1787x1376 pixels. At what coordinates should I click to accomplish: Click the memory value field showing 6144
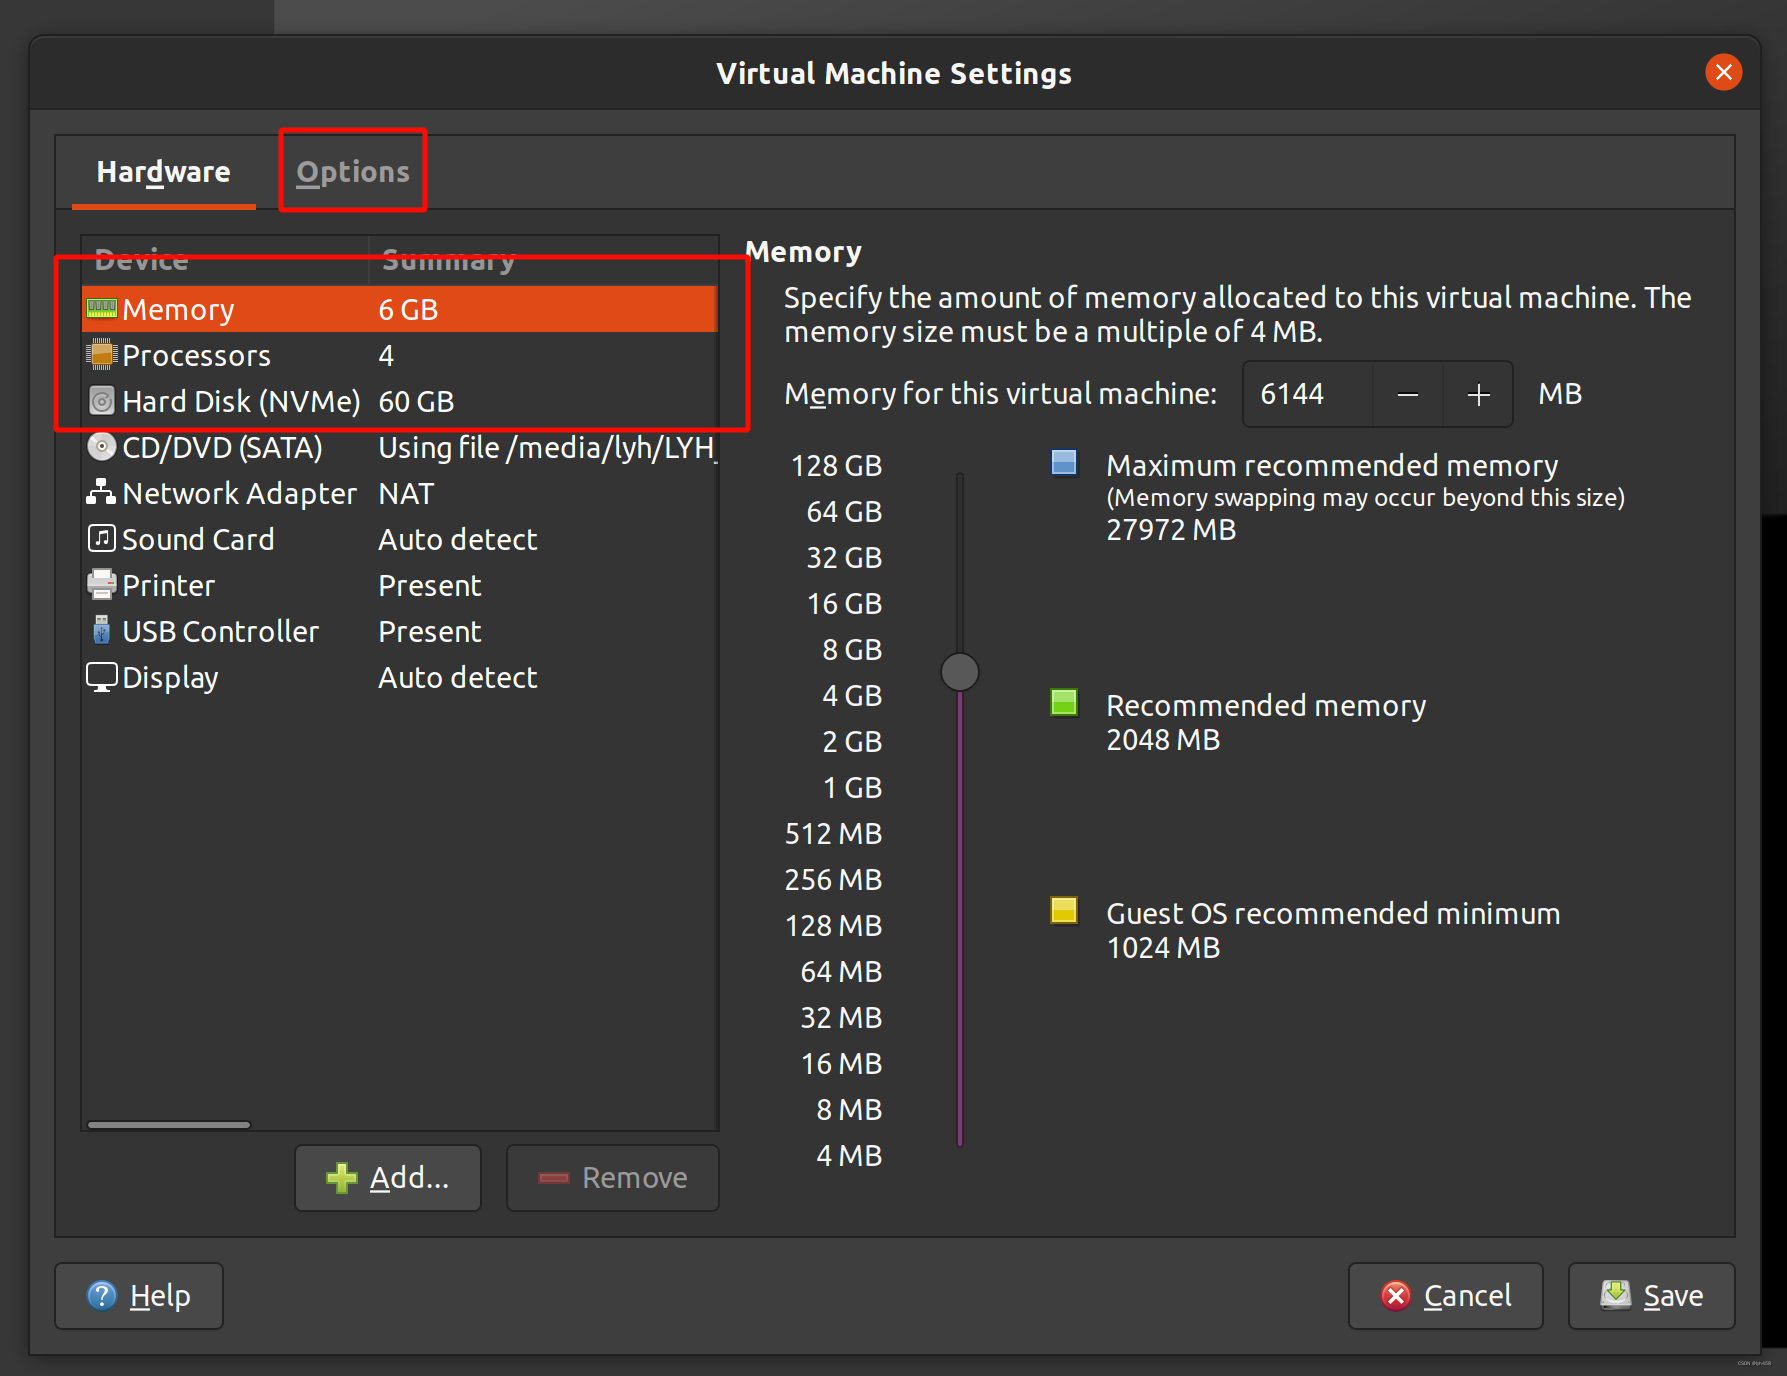(1308, 394)
